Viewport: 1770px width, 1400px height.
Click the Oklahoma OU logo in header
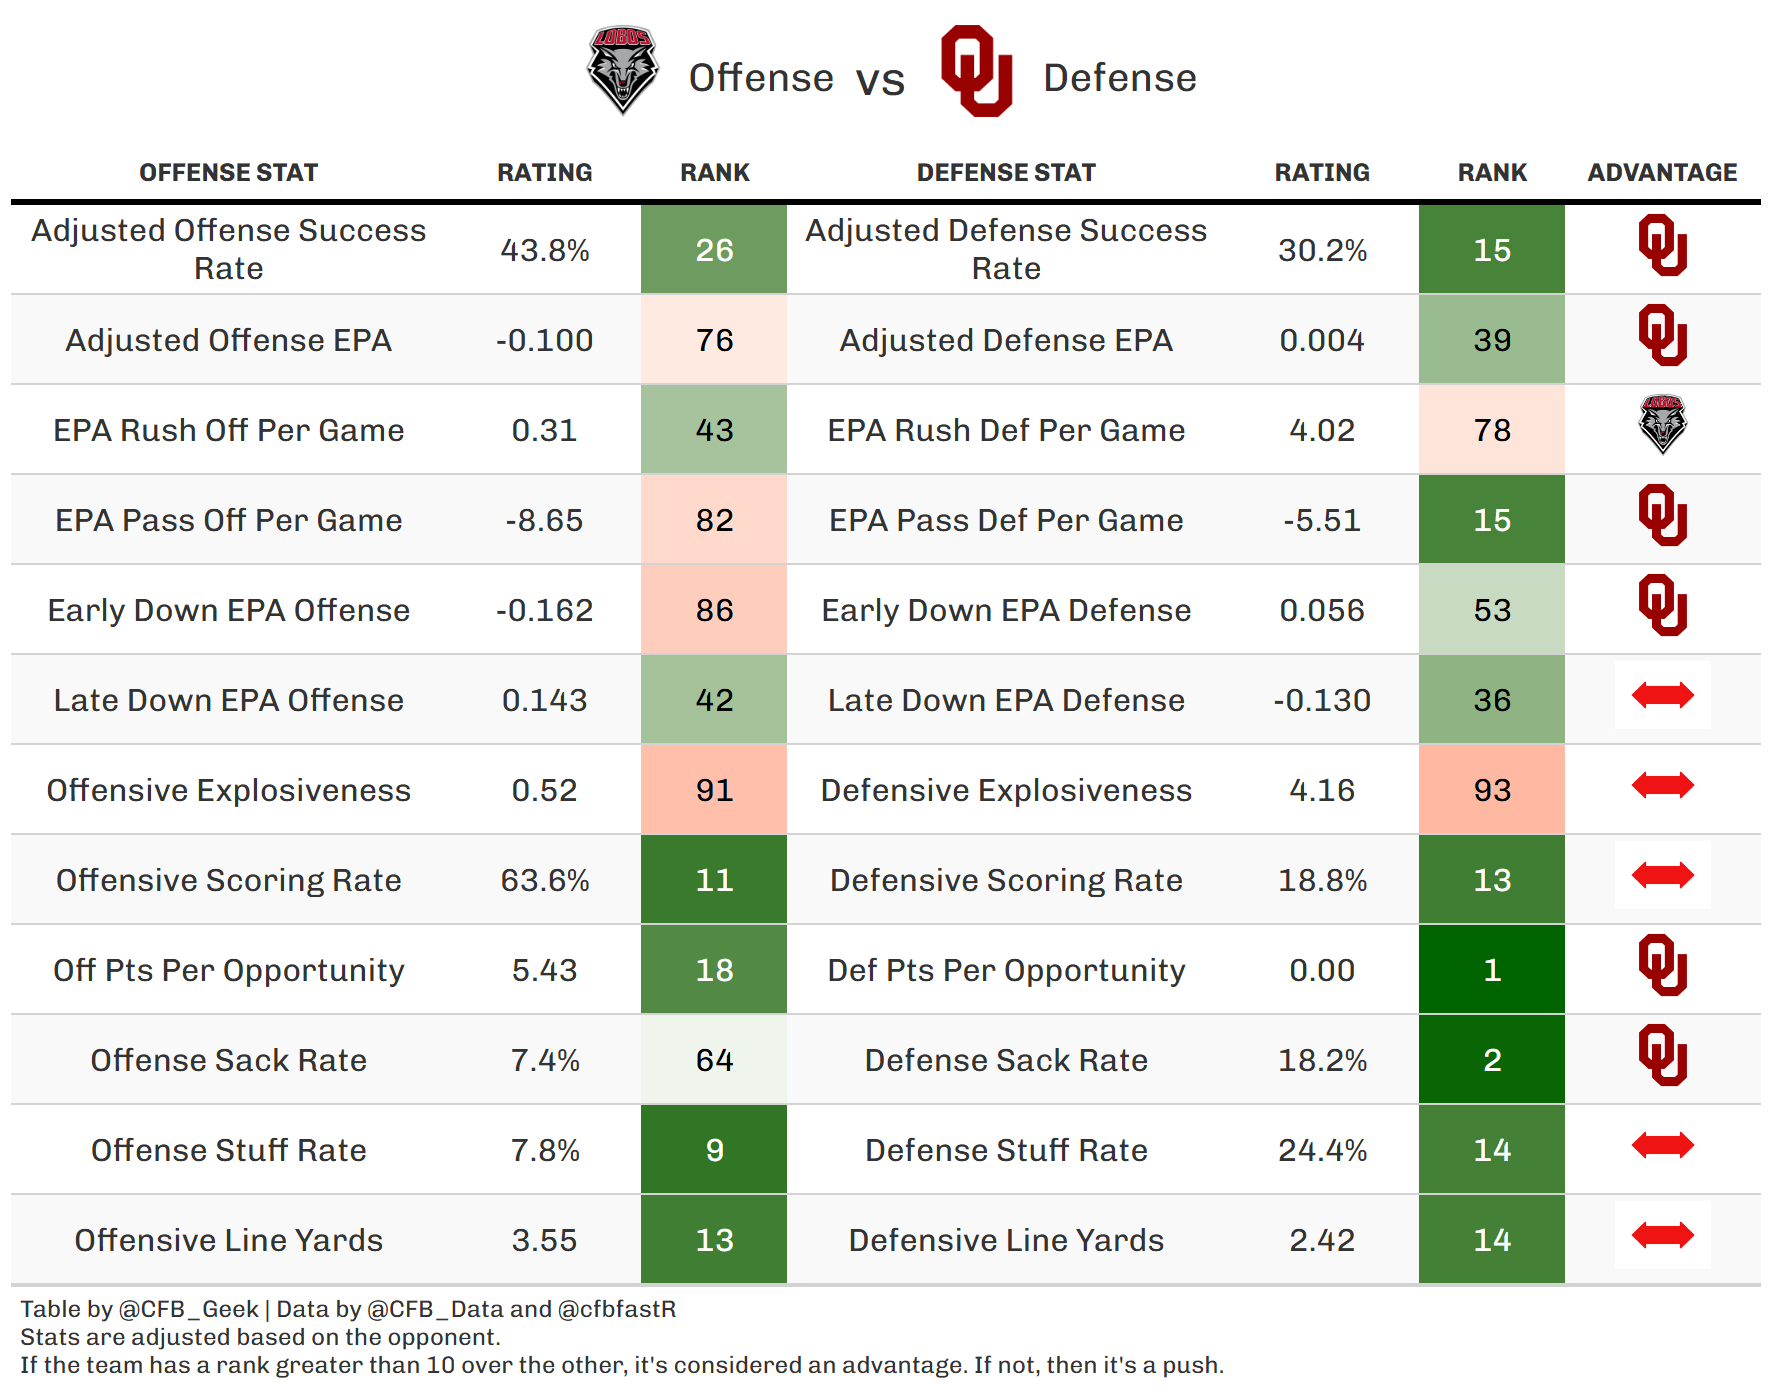click(977, 71)
